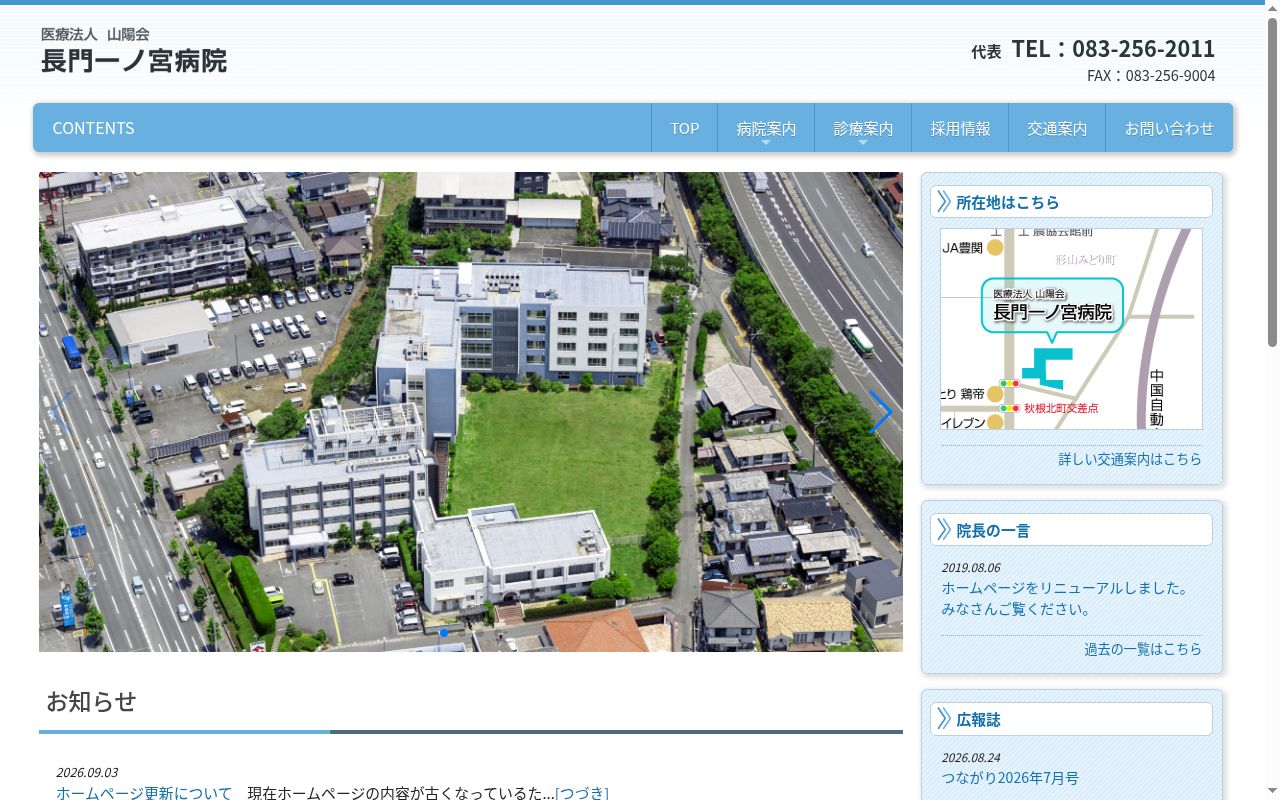
Task: Follow the 過去の一覧はこちら link
Action: click(1143, 649)
